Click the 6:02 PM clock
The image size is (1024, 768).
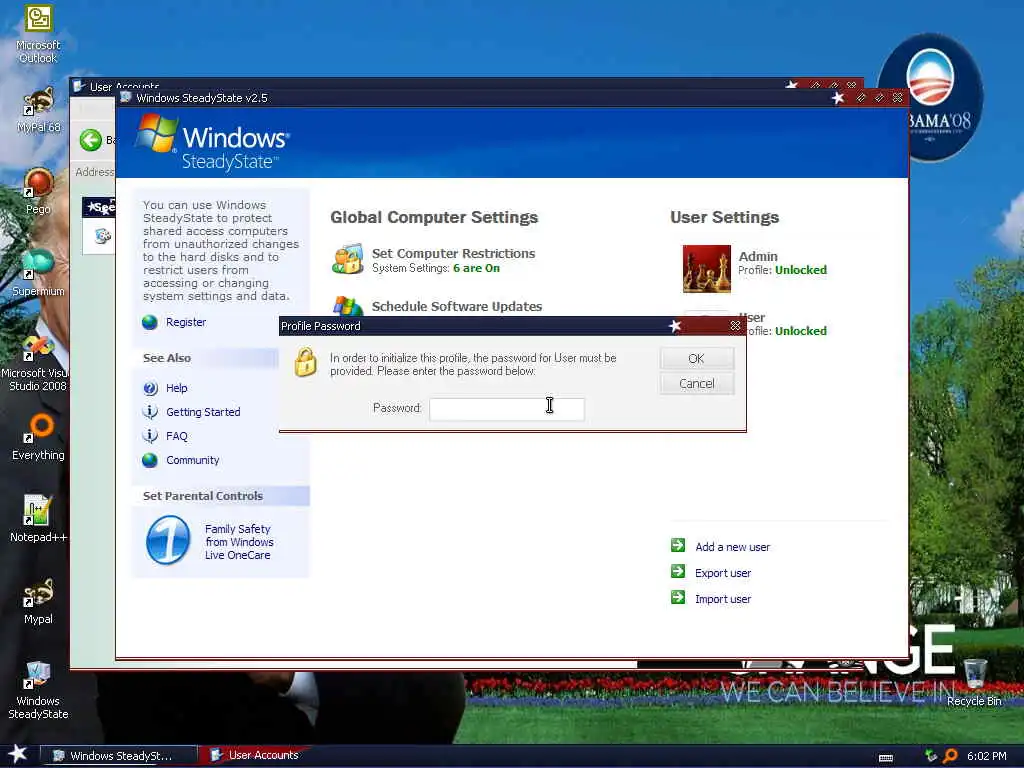(x=986, y=756)
